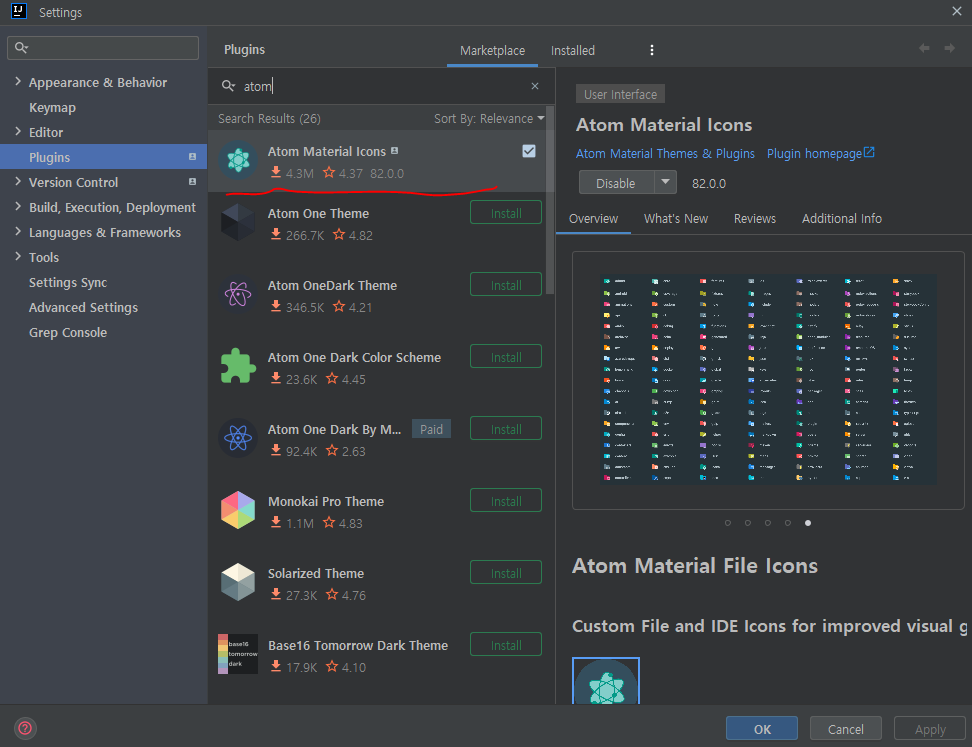Select the fifth screenshot carousel dot
This screenshot has width=972, height=747.
coord(808,523)
